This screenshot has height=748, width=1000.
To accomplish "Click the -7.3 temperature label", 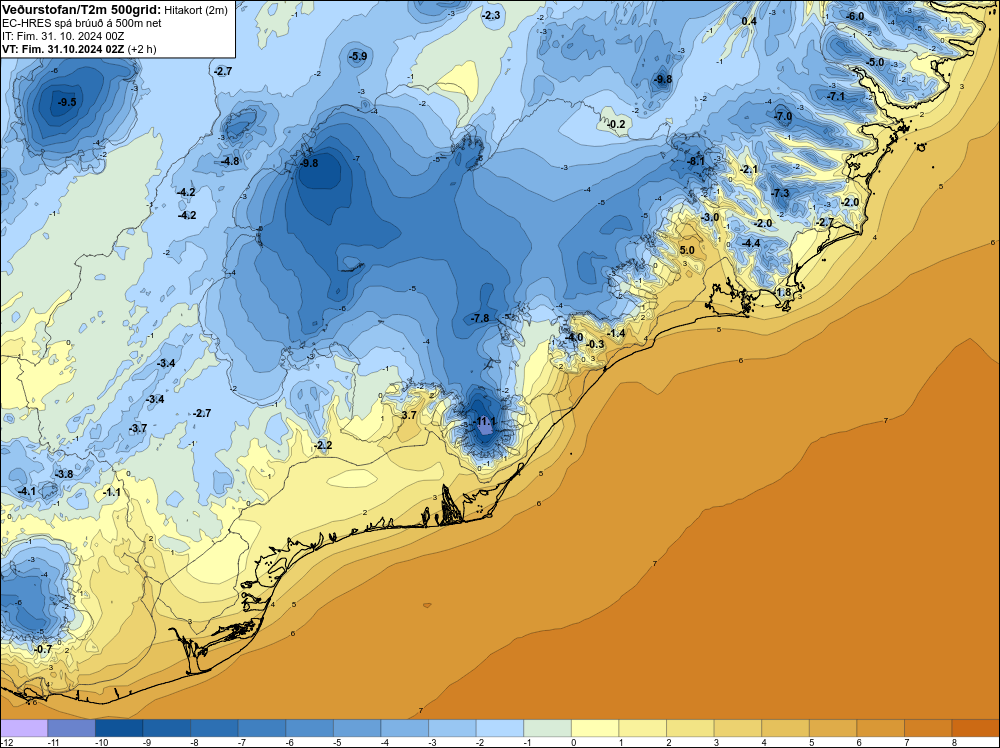I will coord(780,193).
